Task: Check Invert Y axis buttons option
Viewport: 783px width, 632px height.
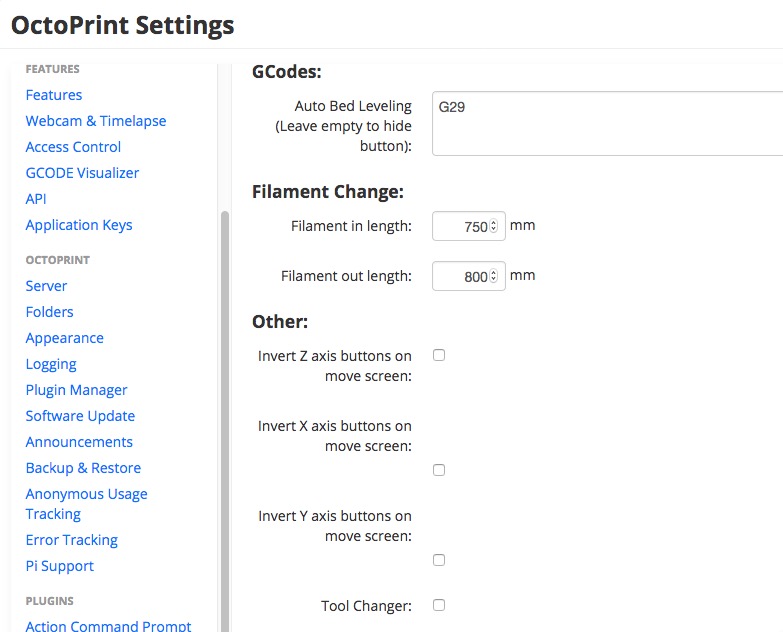Action: click(x=439, y=560)
